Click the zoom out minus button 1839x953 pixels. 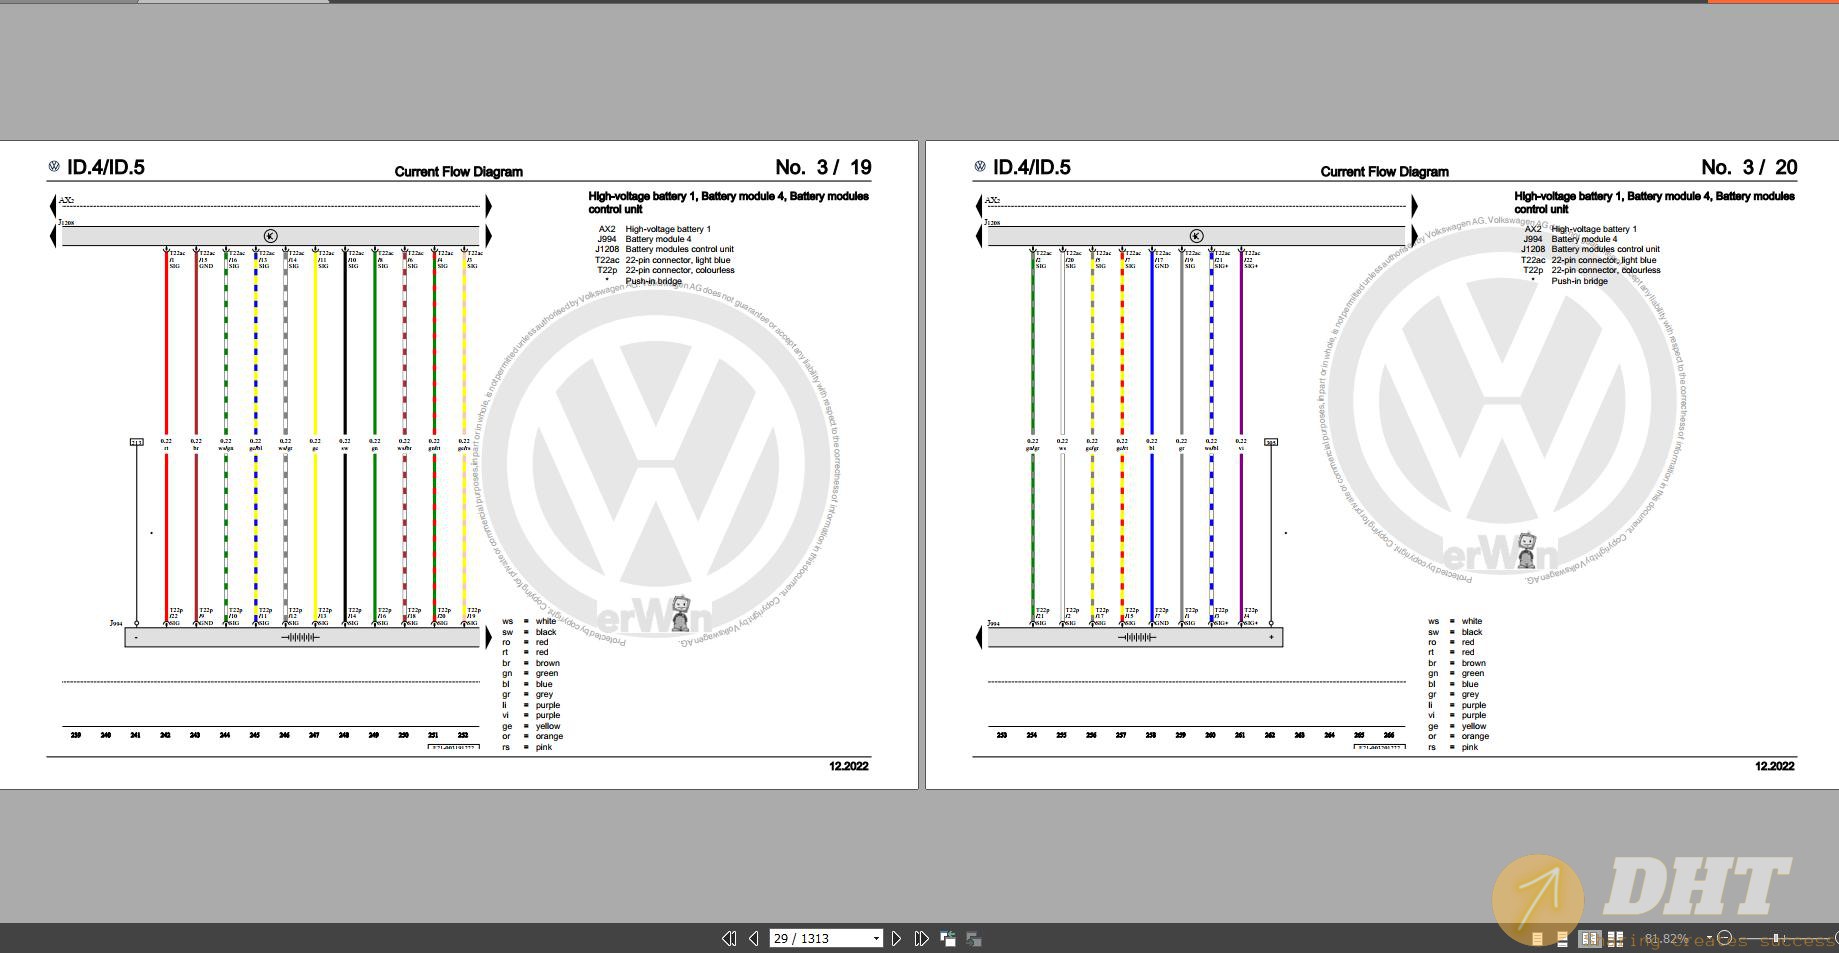point(1725,938)
